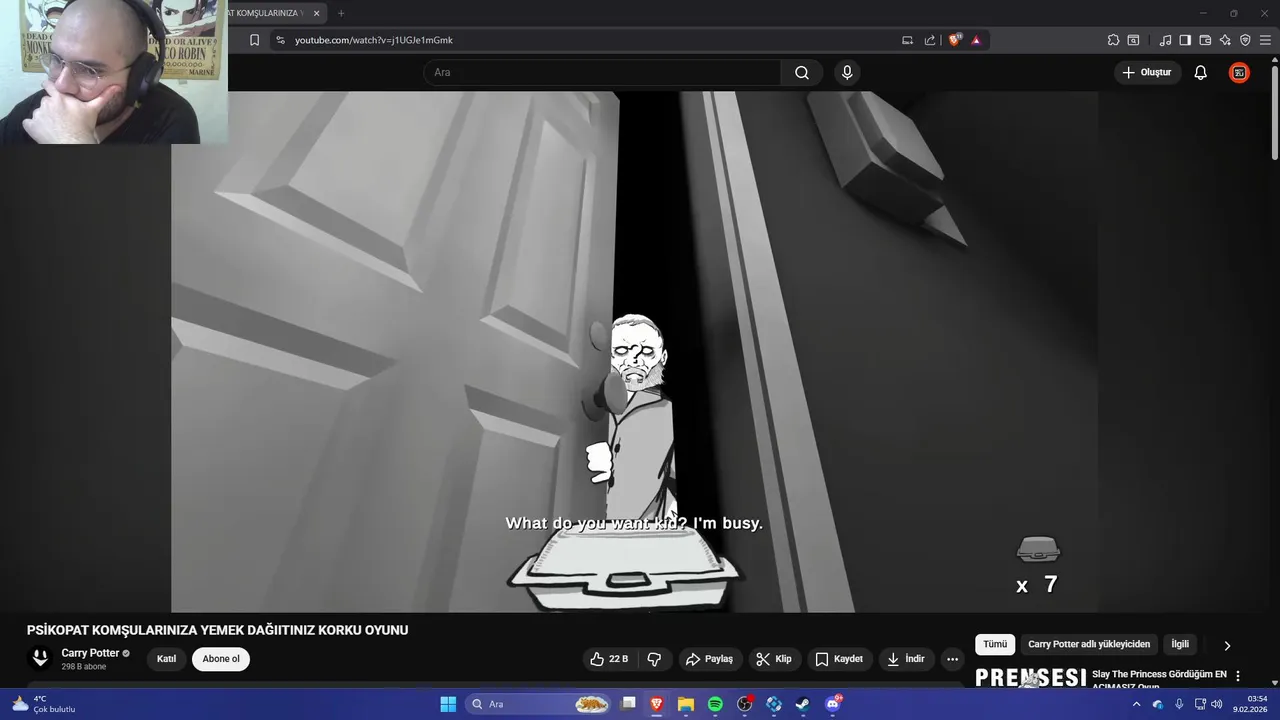The height and width of the screenshot is (720, 1280).
Task: Close the current YouTube browser tab
Action: click(x=317, y=13)
